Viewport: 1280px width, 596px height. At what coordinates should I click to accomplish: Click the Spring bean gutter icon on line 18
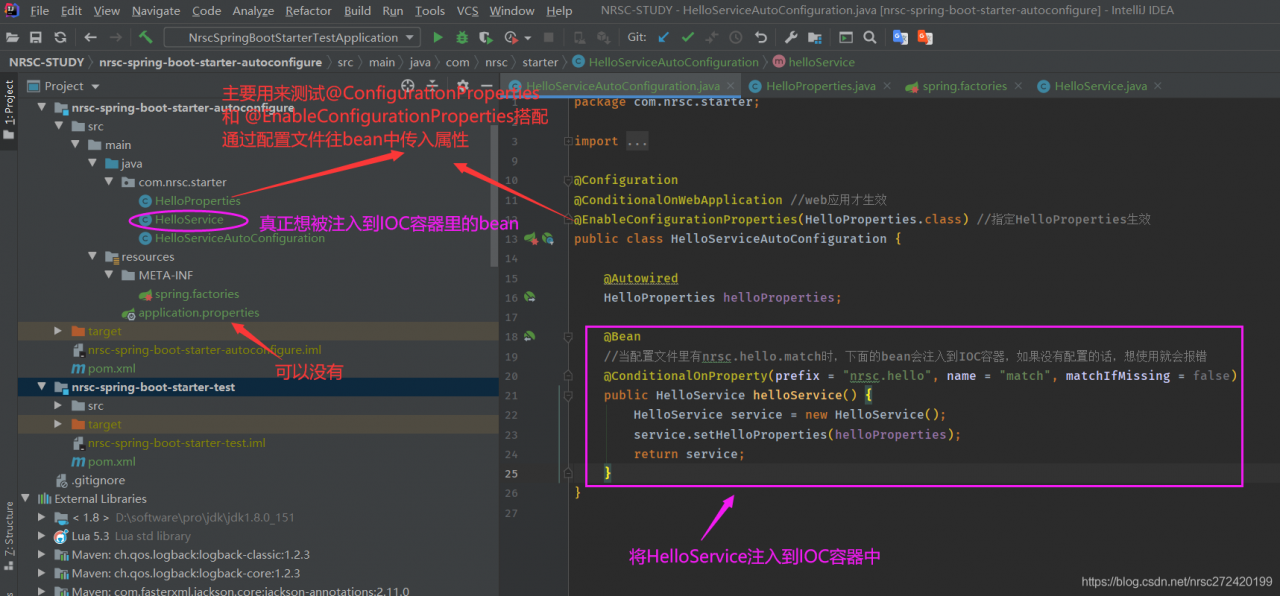pyautogui.click(x=530, y=336)
